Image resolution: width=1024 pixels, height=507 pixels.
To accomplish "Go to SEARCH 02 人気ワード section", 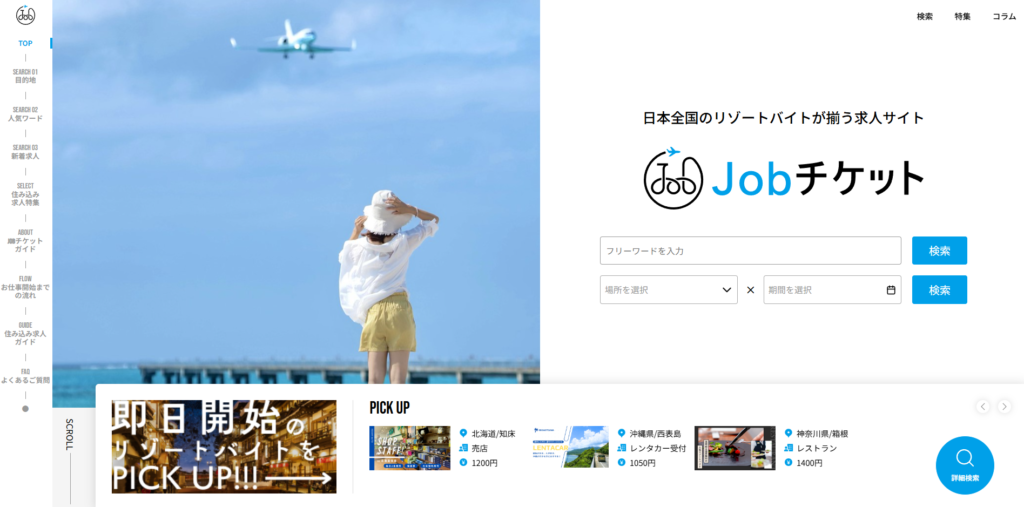I will coord(25,114).
